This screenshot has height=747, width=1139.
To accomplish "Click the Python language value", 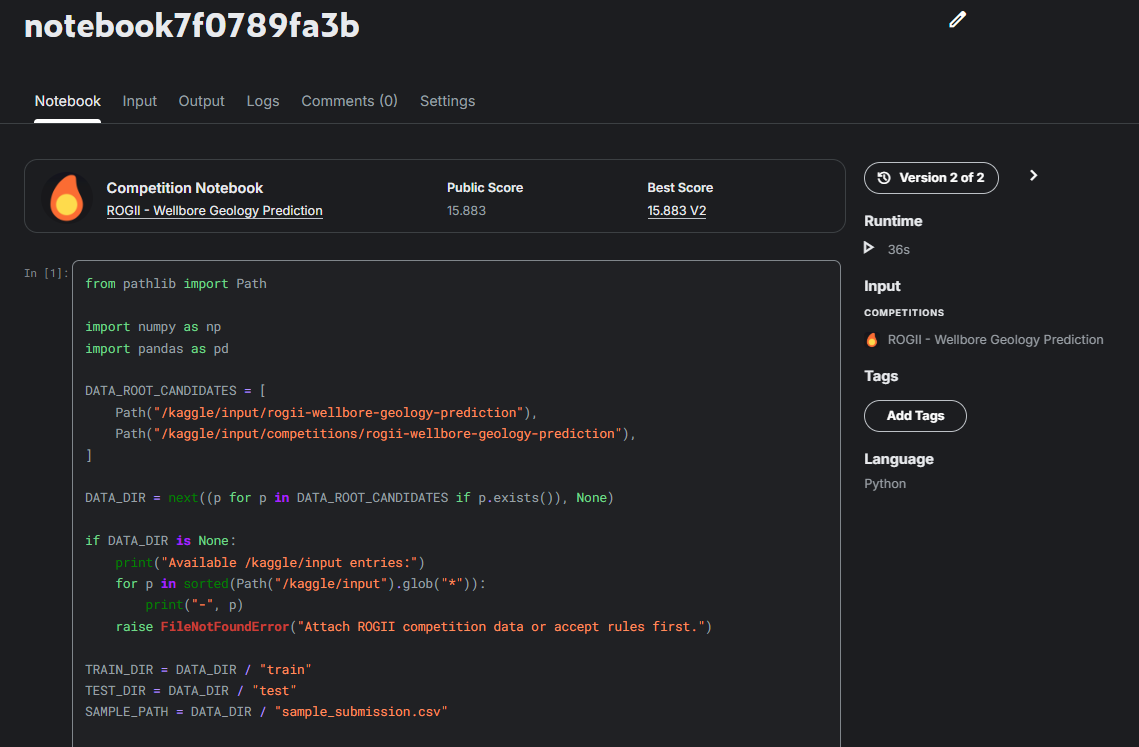I will click(x=885, y=484).
